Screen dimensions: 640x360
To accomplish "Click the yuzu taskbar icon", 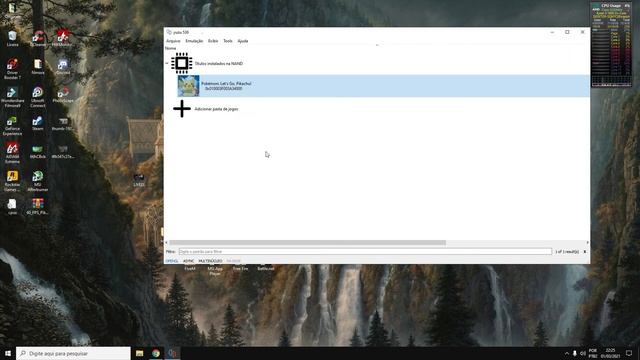I will (x=172, y=353).
